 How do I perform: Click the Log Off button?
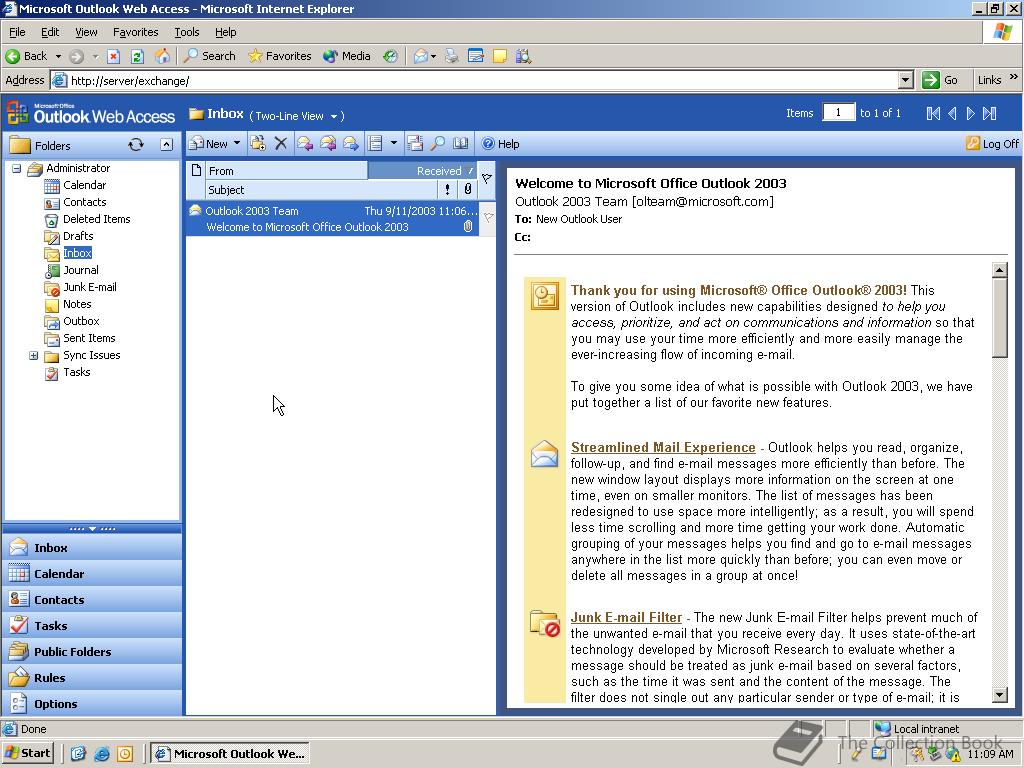click(992, 144)
